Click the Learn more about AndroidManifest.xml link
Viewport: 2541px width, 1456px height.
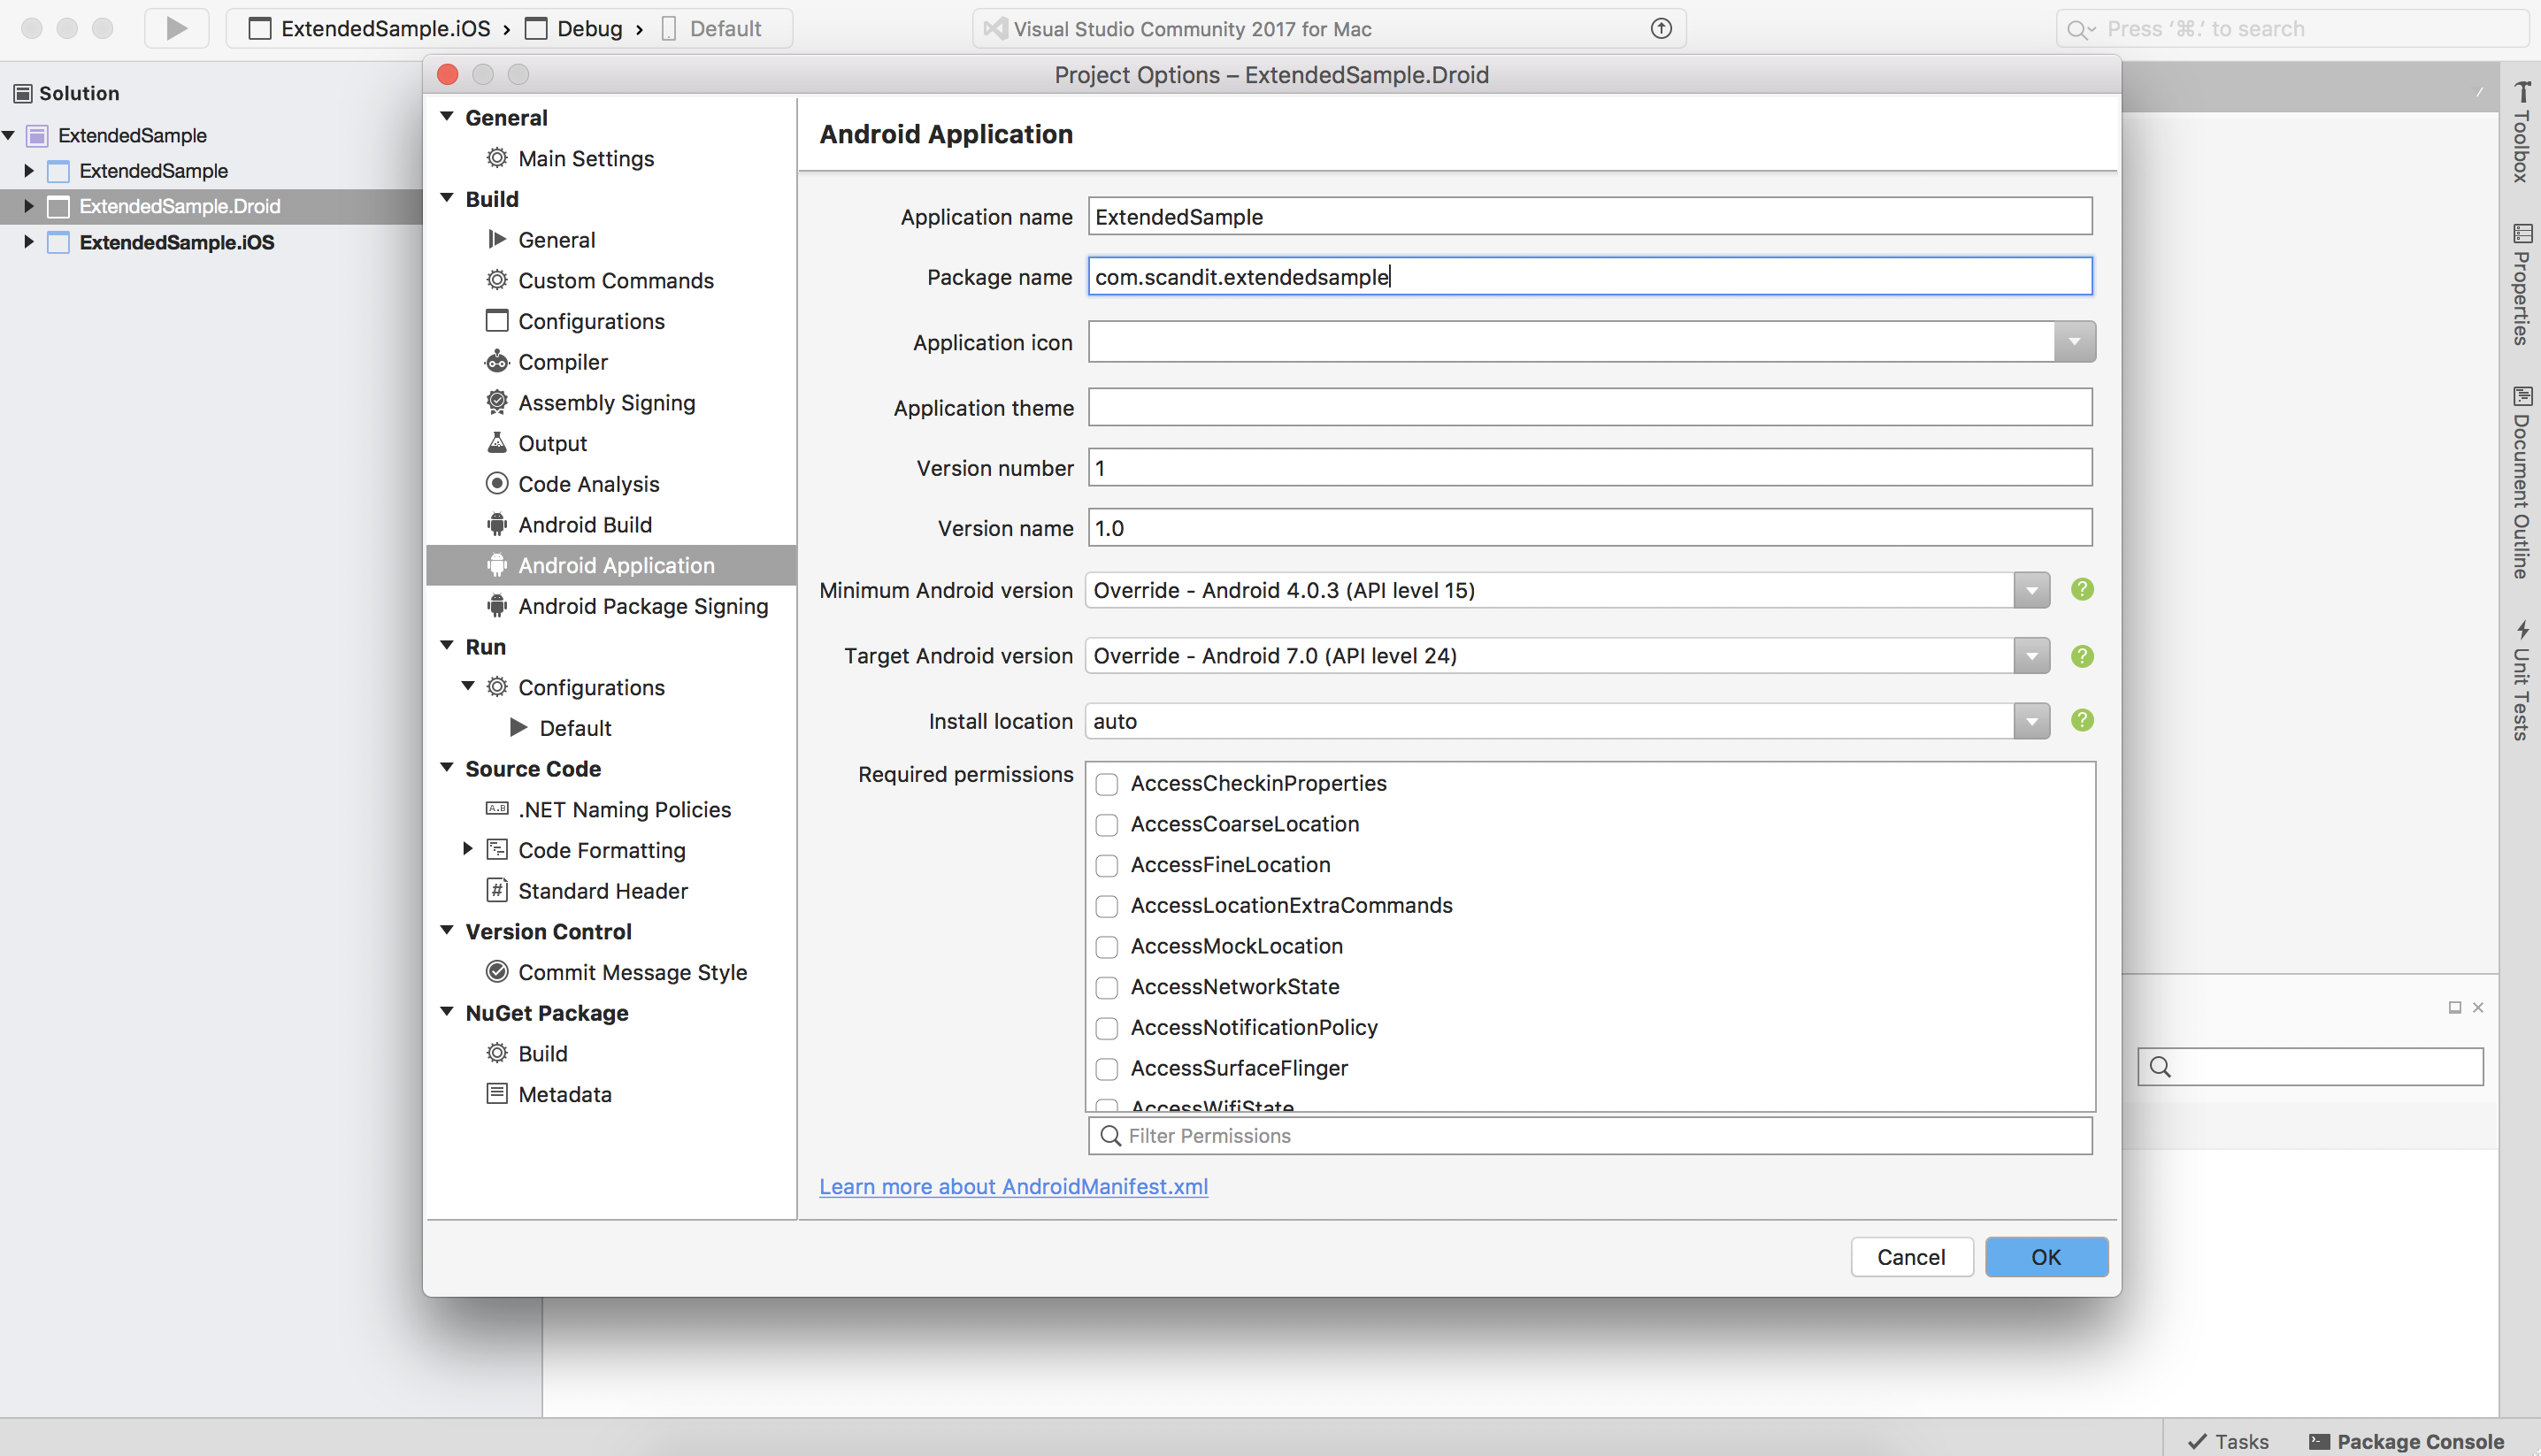click(1016, 1187)
